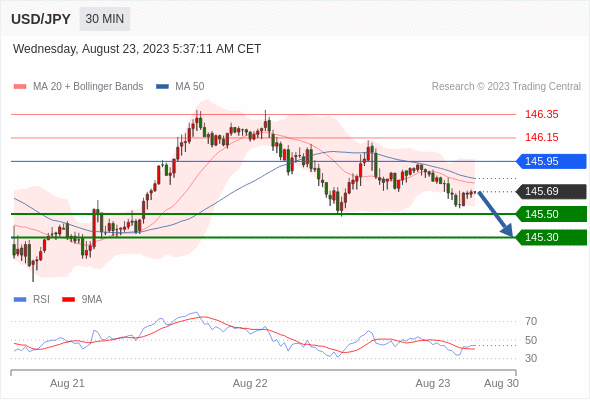The width and height of the screenshot is (590, 400).
Task: Click the MA 50 blue legend swatch
Action: [x=162, y=87]
